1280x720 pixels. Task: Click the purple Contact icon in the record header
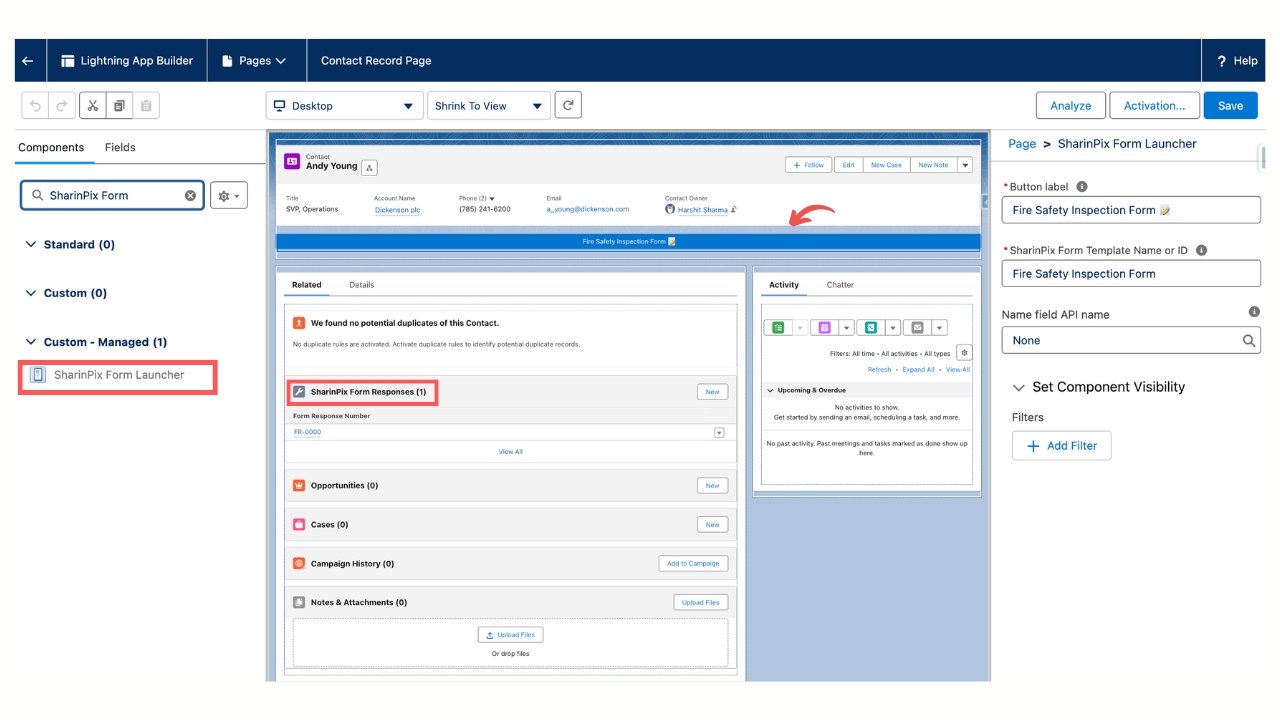[x=292, y=161]
